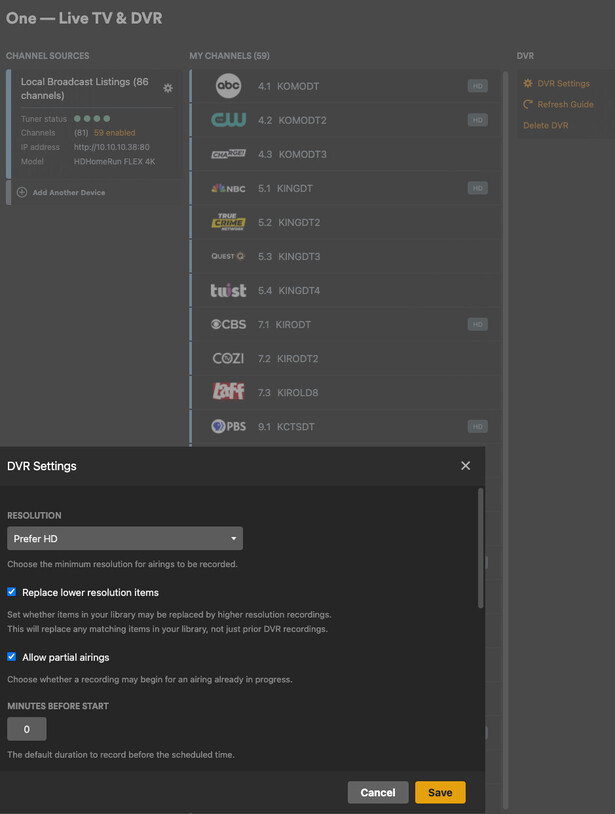Click the DVR Settings dialog scrollbar
Image resolution: width=615 pixels, height=814 pixels.
click(481, 548)
